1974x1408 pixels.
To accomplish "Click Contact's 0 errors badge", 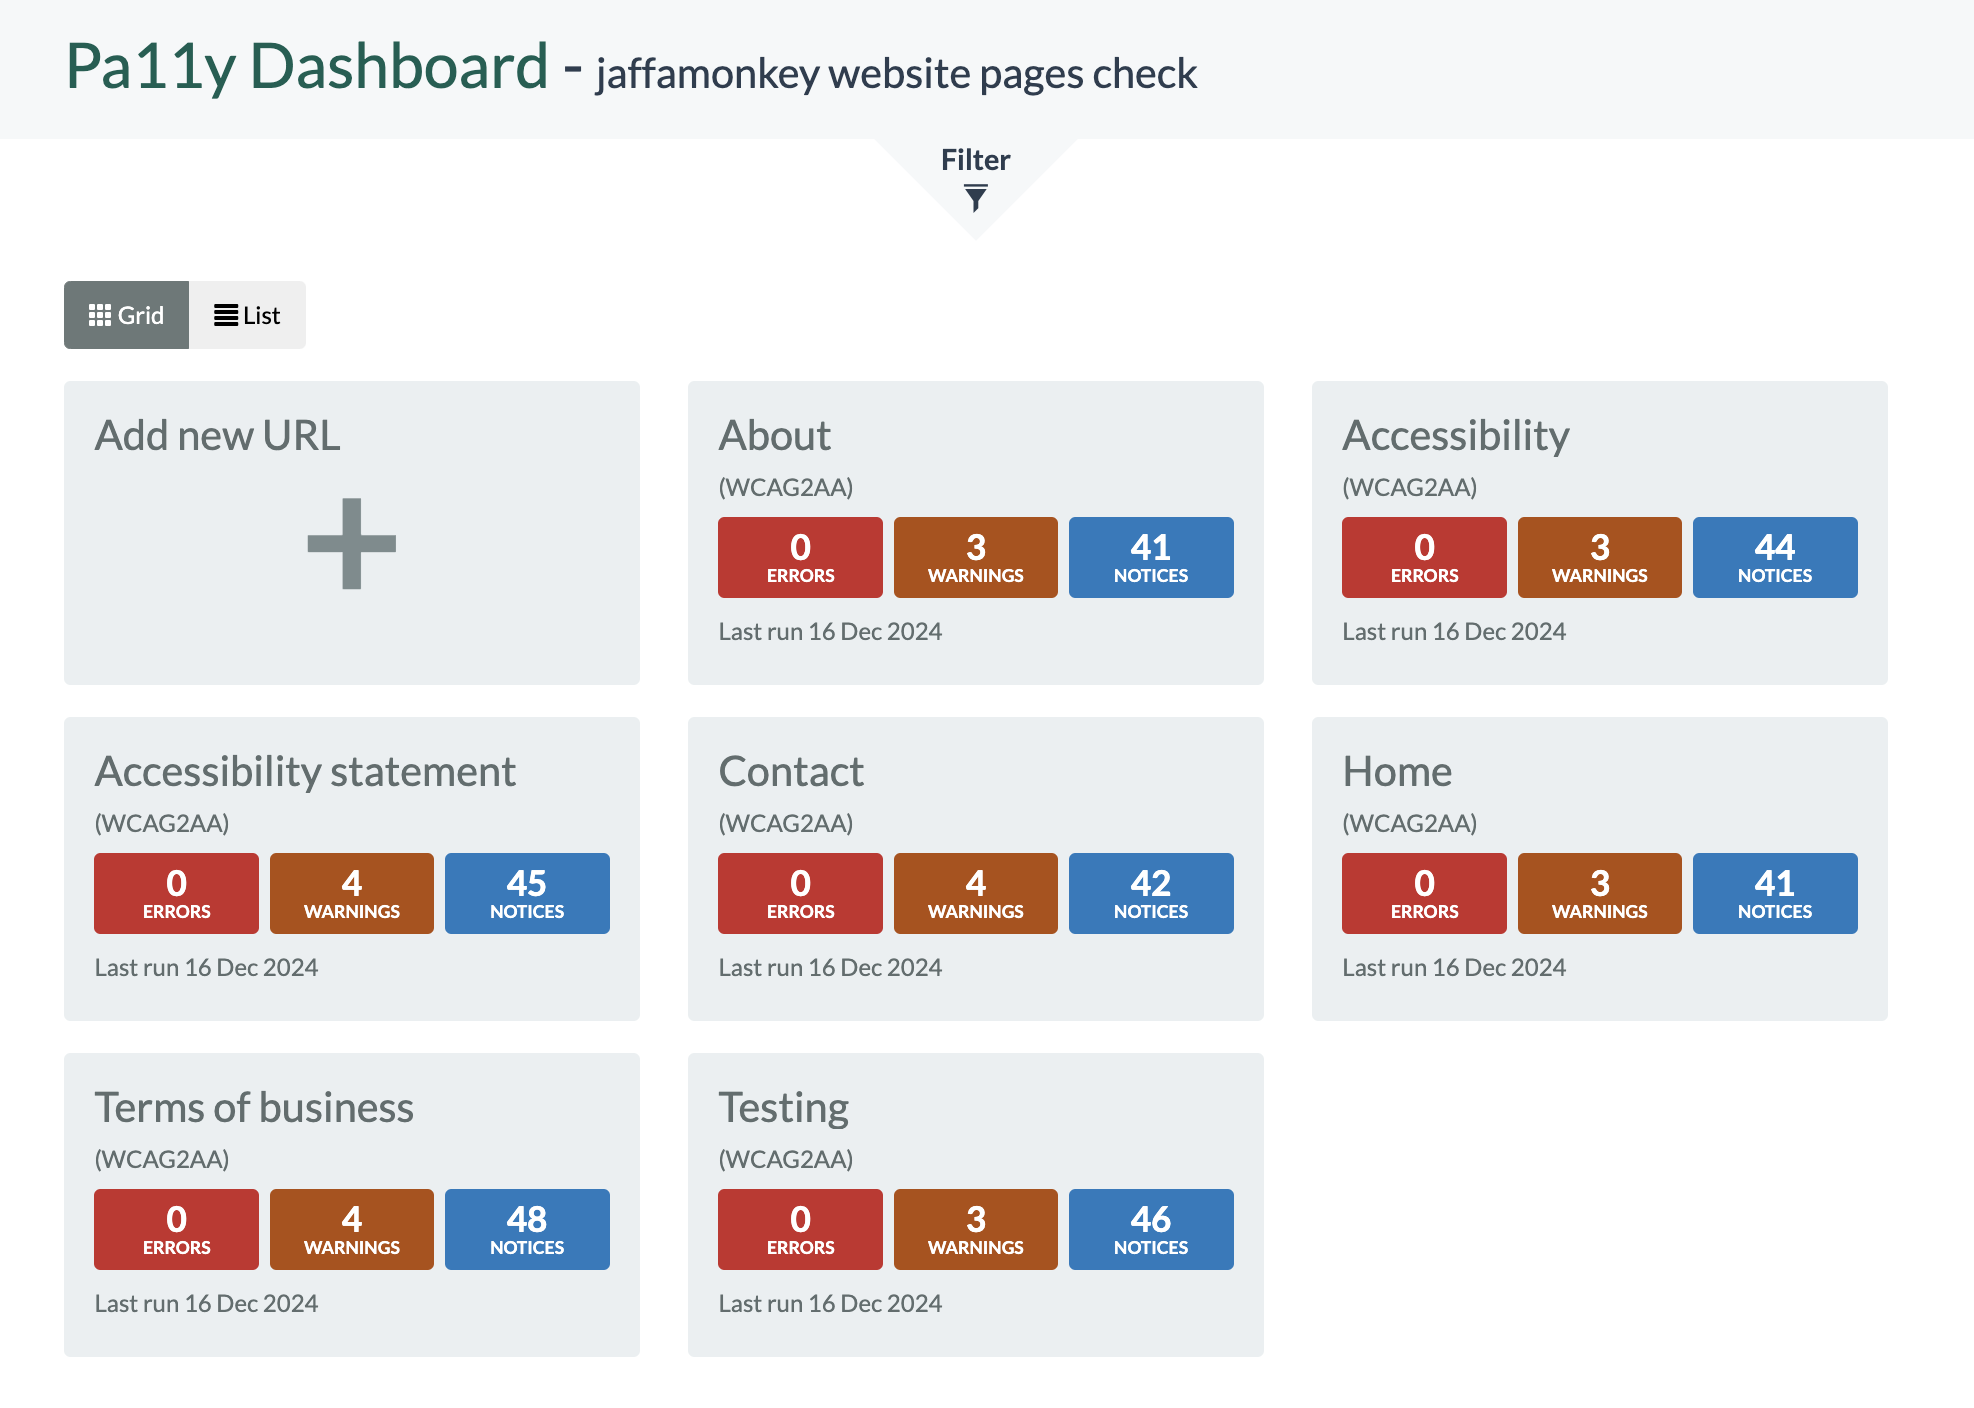I will tap(800, 893).
